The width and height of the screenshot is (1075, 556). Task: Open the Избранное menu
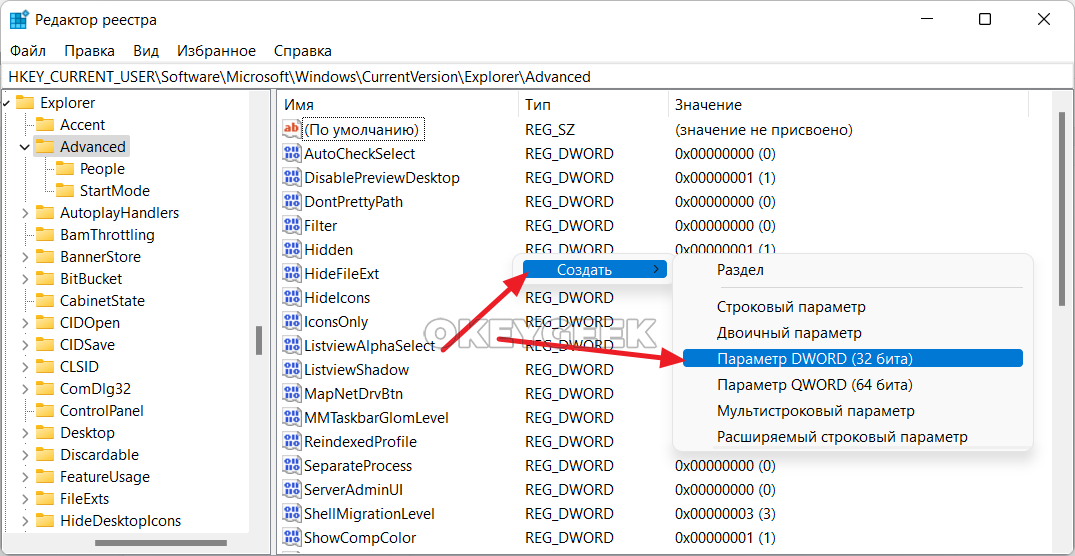(x=216, y=50)
